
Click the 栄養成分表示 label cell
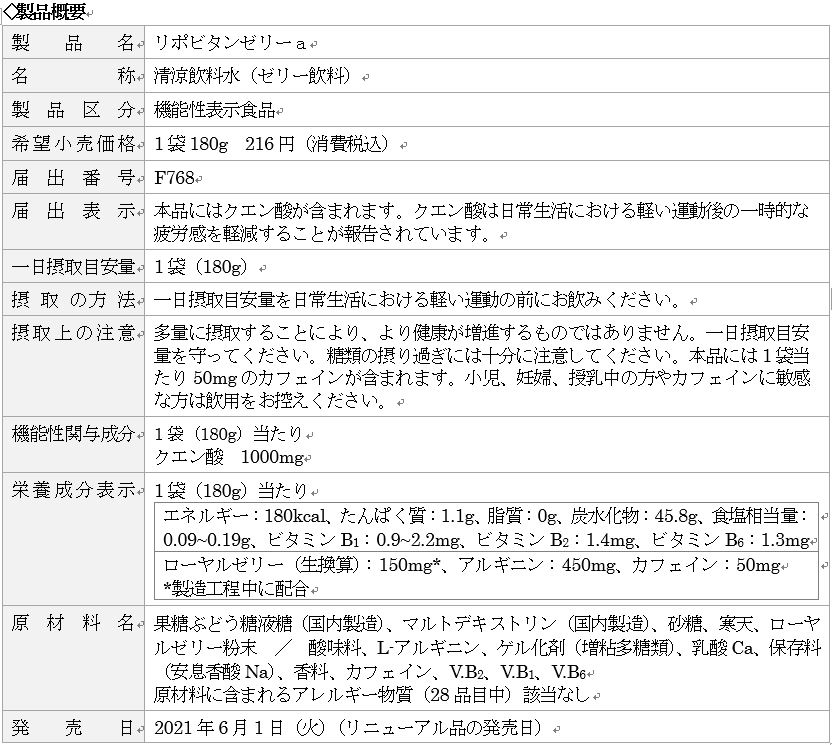(72, 491)
